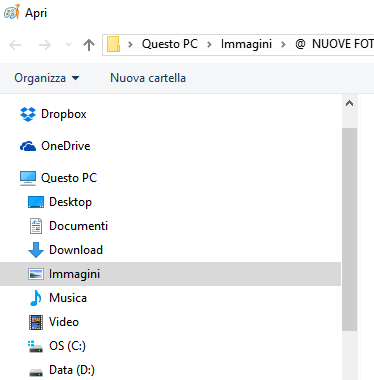Screen dimensions: 374x380
Task: Click the Documenti document icon
Action: point(36,226)
